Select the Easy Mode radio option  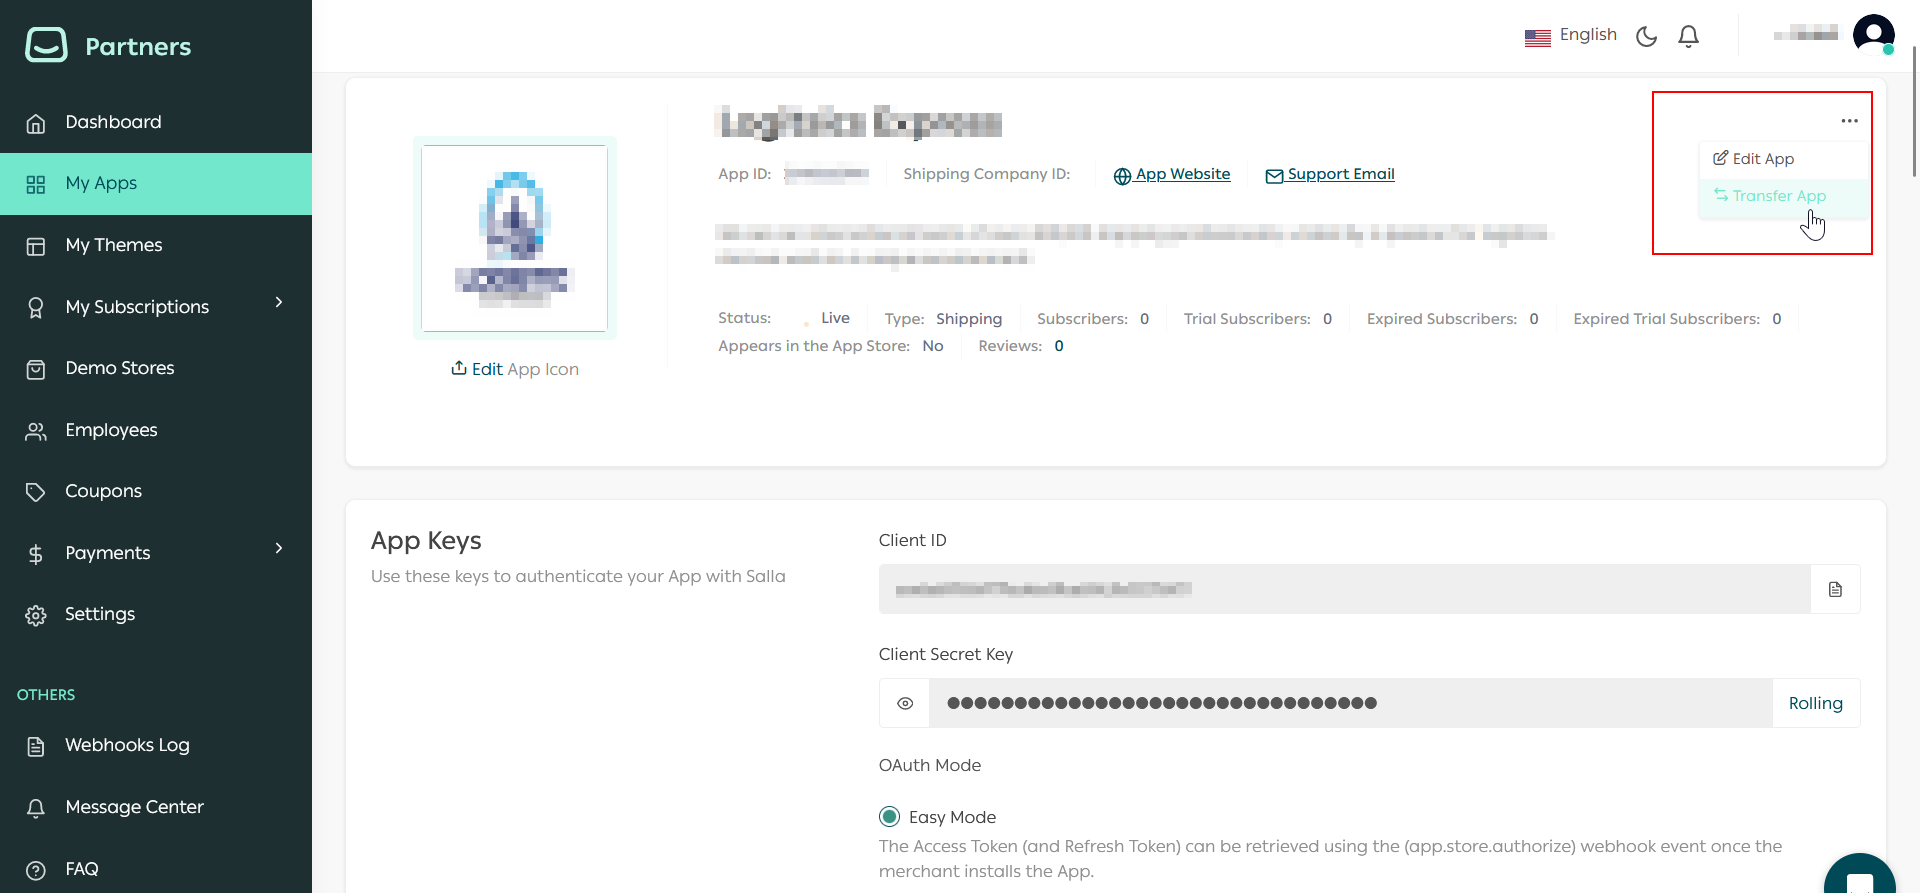(x=889, y=817)
